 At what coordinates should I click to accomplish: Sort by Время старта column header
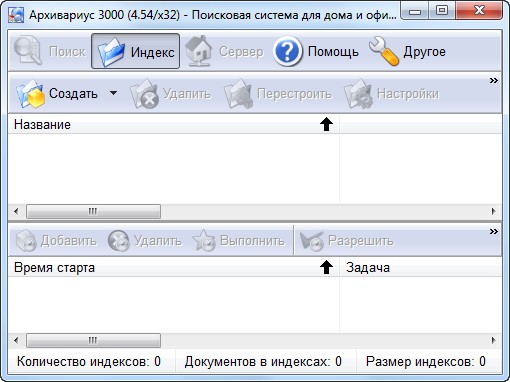click(173, 267)
